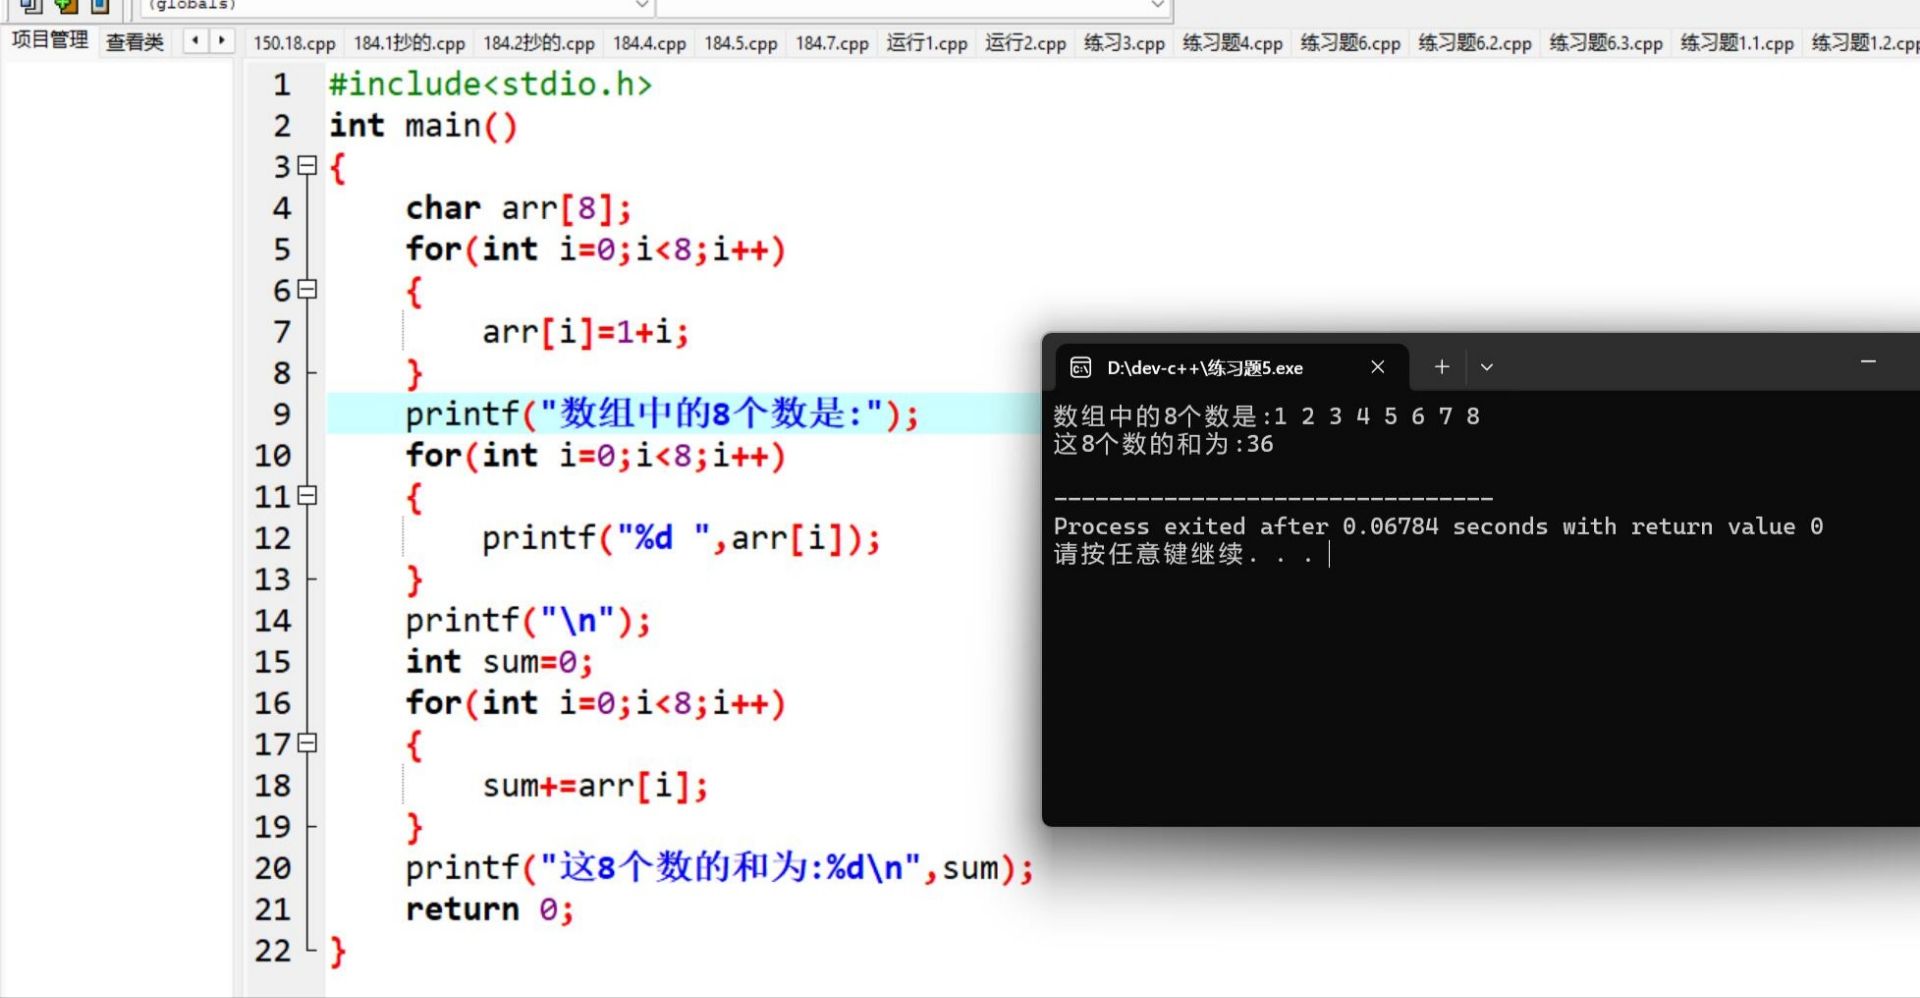The height and width of the screenshot is (998, 1920).
Task: Collapse the for-loop fold at line 6
Action: [x=308, y=290]
